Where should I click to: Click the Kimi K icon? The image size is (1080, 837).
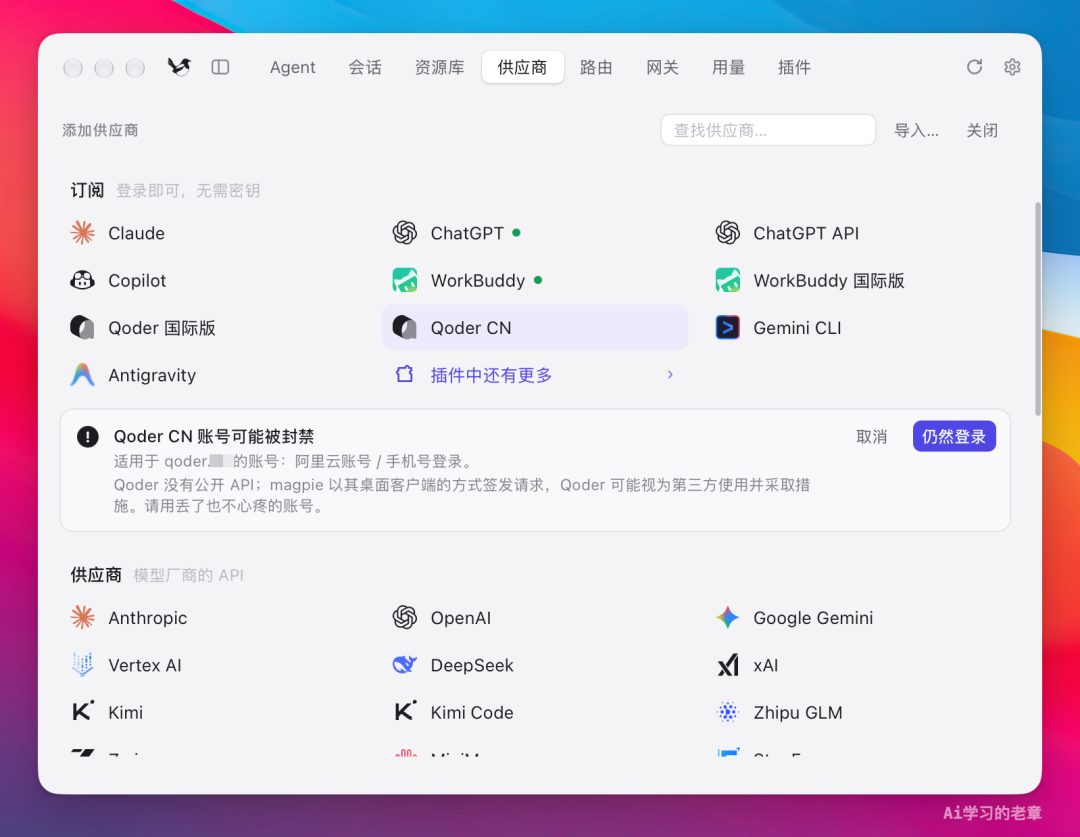83,712
